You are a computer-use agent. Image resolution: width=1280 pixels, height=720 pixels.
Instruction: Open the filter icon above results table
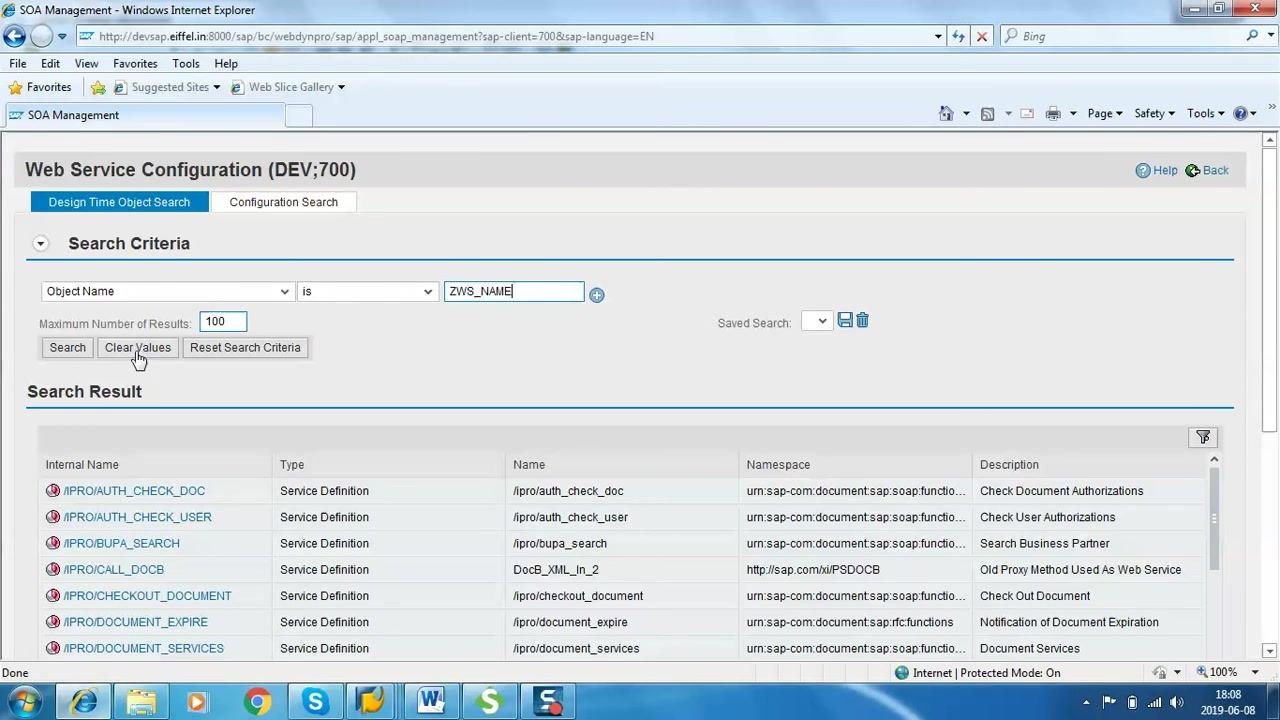(x=1203, y=437)
